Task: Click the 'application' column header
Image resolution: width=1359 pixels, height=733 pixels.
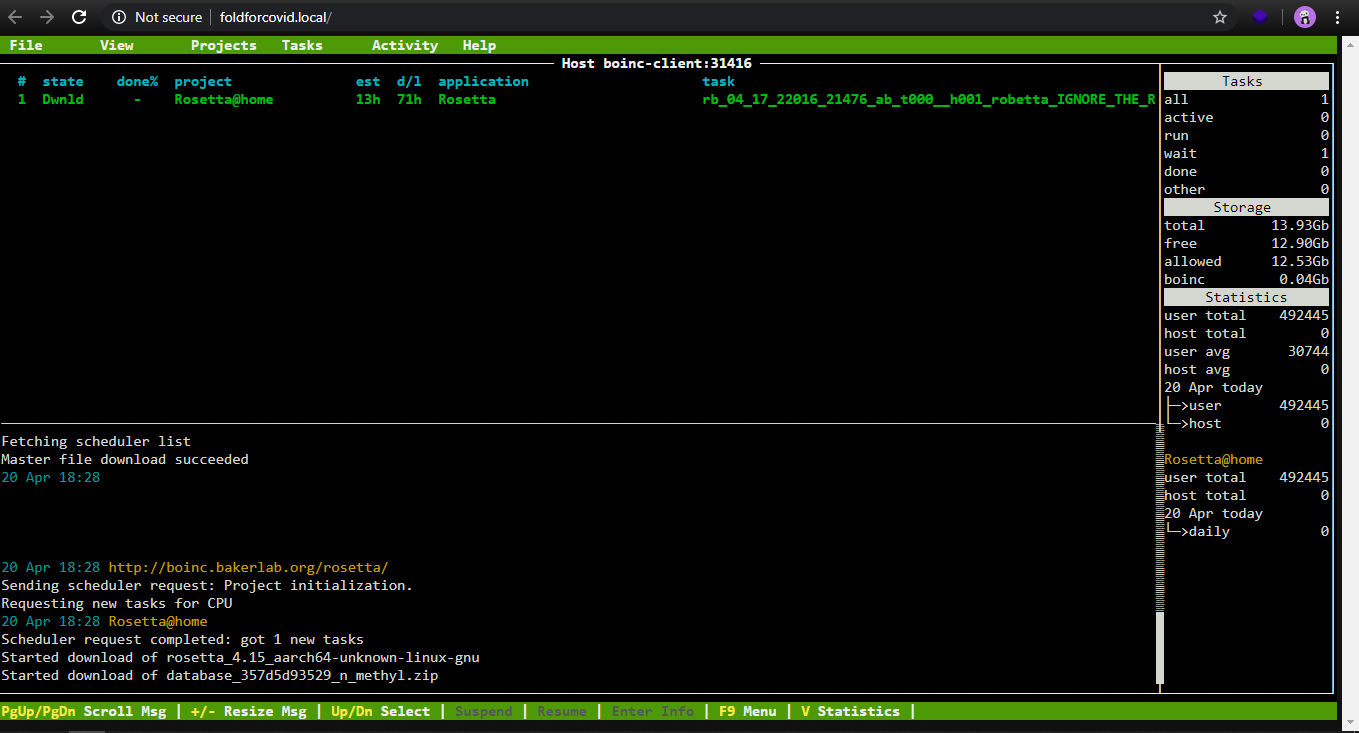Action: (x=483, y=81)
